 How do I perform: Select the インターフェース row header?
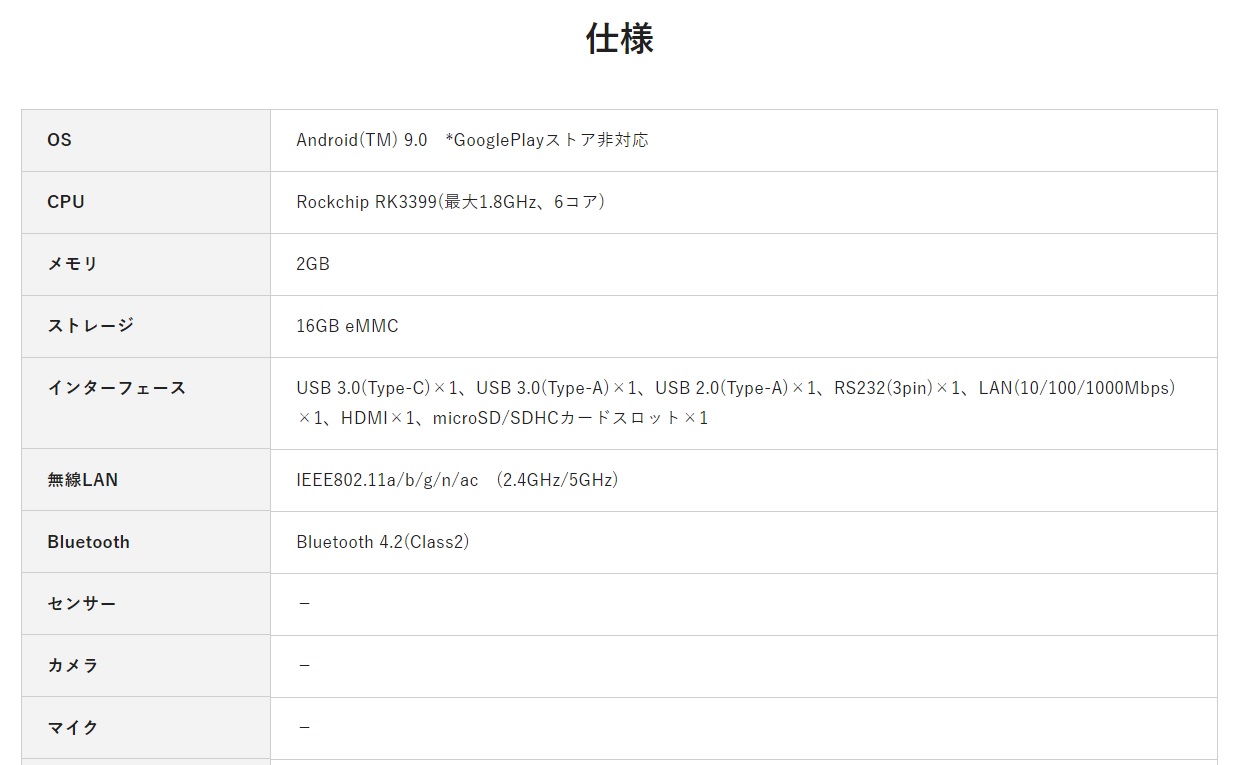coord(117,388)
